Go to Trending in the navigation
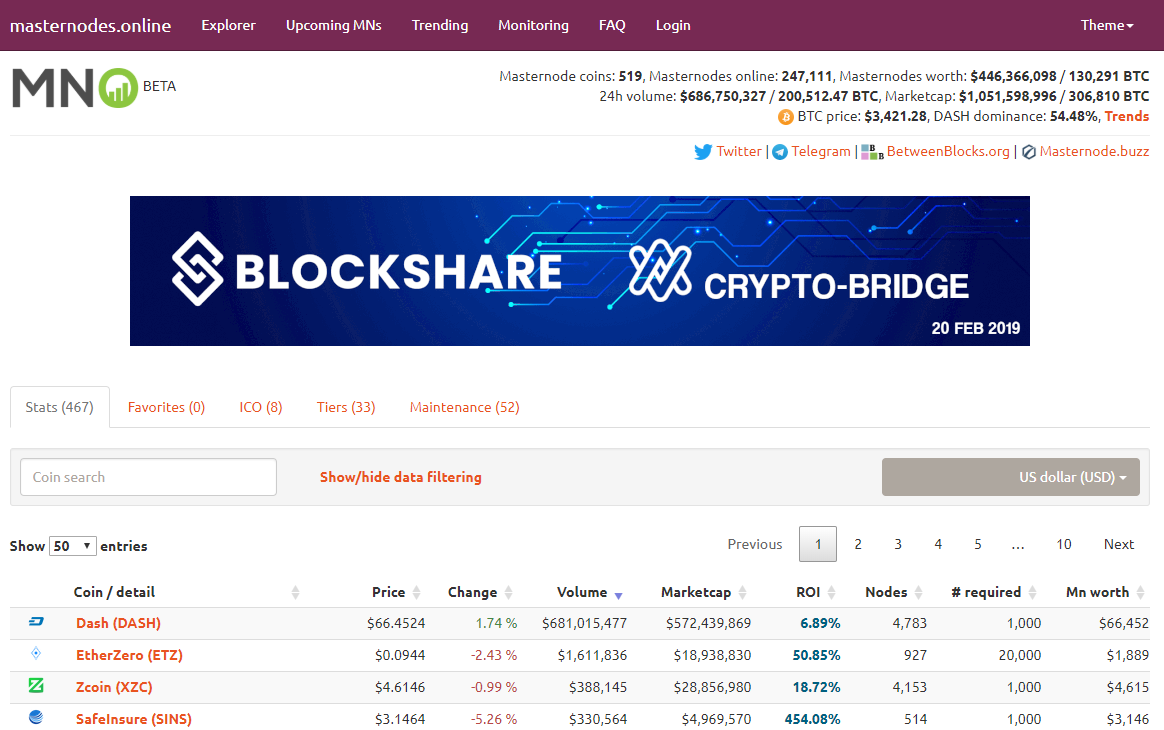 [440, 25]
